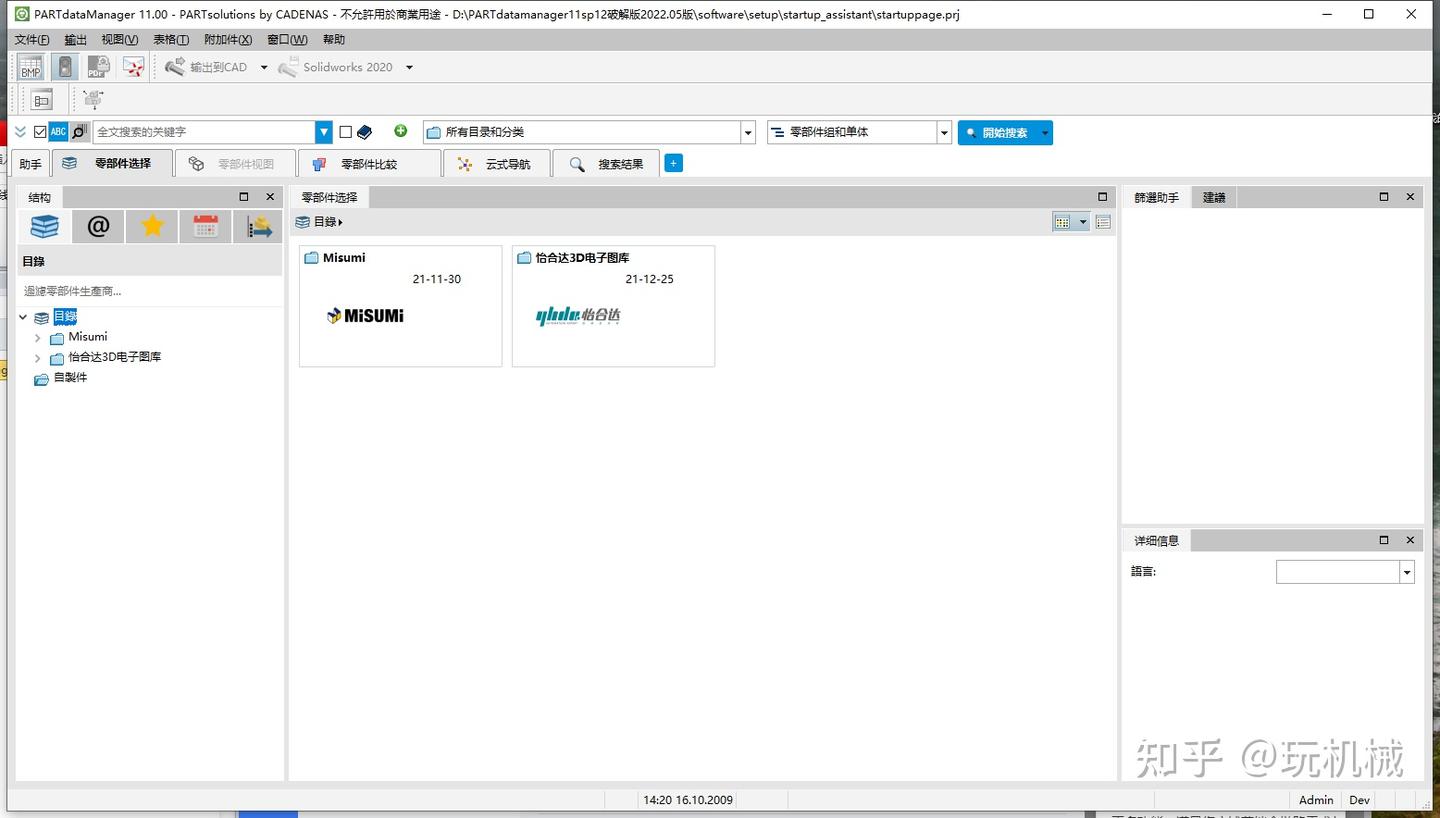The image size is (1440, 818).
Task: Open the Misumi catalog thumbnail card
Action: pyautogui.click(x=400, y=306)
